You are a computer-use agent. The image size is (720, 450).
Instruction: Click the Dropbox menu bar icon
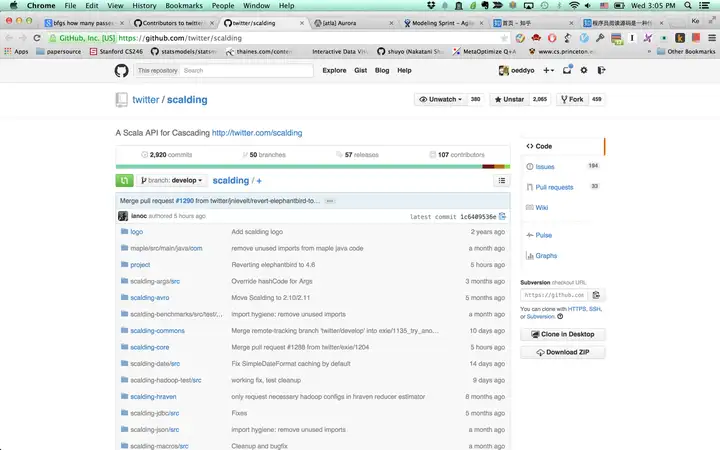pos(431,6)
